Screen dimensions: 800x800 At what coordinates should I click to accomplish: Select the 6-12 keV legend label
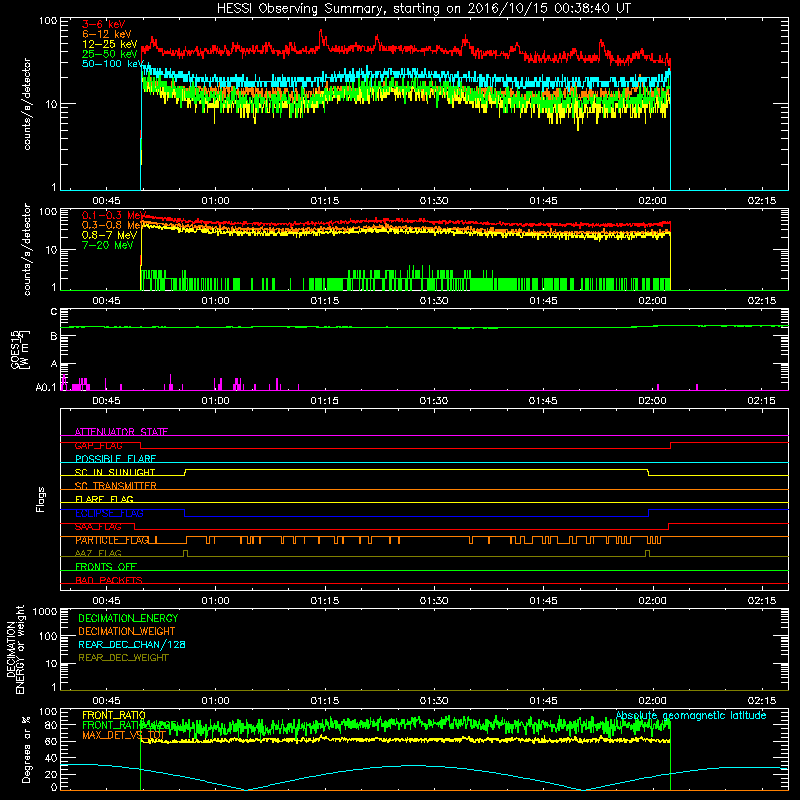(x=106, y=34)
